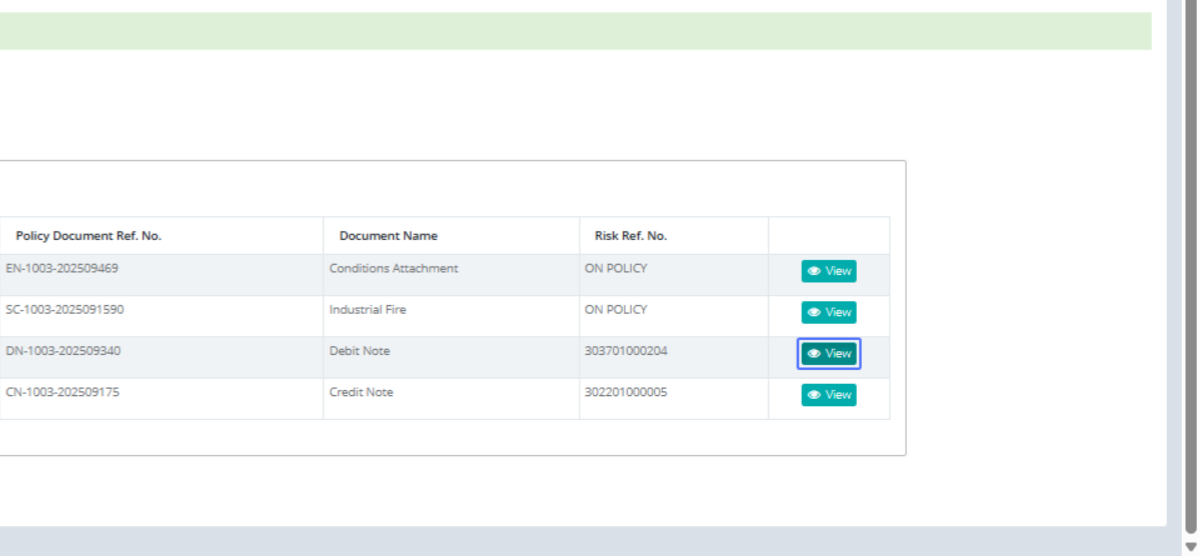Viewport: 1200px width, 556px height.
Task: Select reference DN-1003-202509340 cell
Action: [x=63, y=351]
